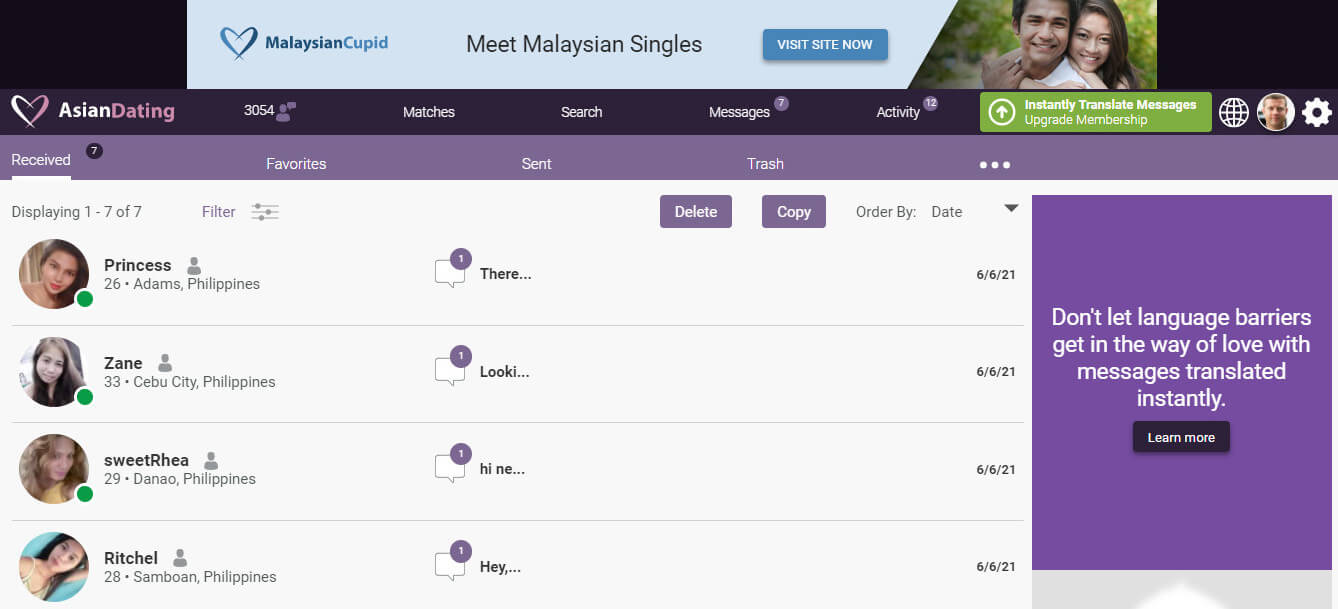
Task: Open the settings gear icon
Action: [x=1317, y=112]
